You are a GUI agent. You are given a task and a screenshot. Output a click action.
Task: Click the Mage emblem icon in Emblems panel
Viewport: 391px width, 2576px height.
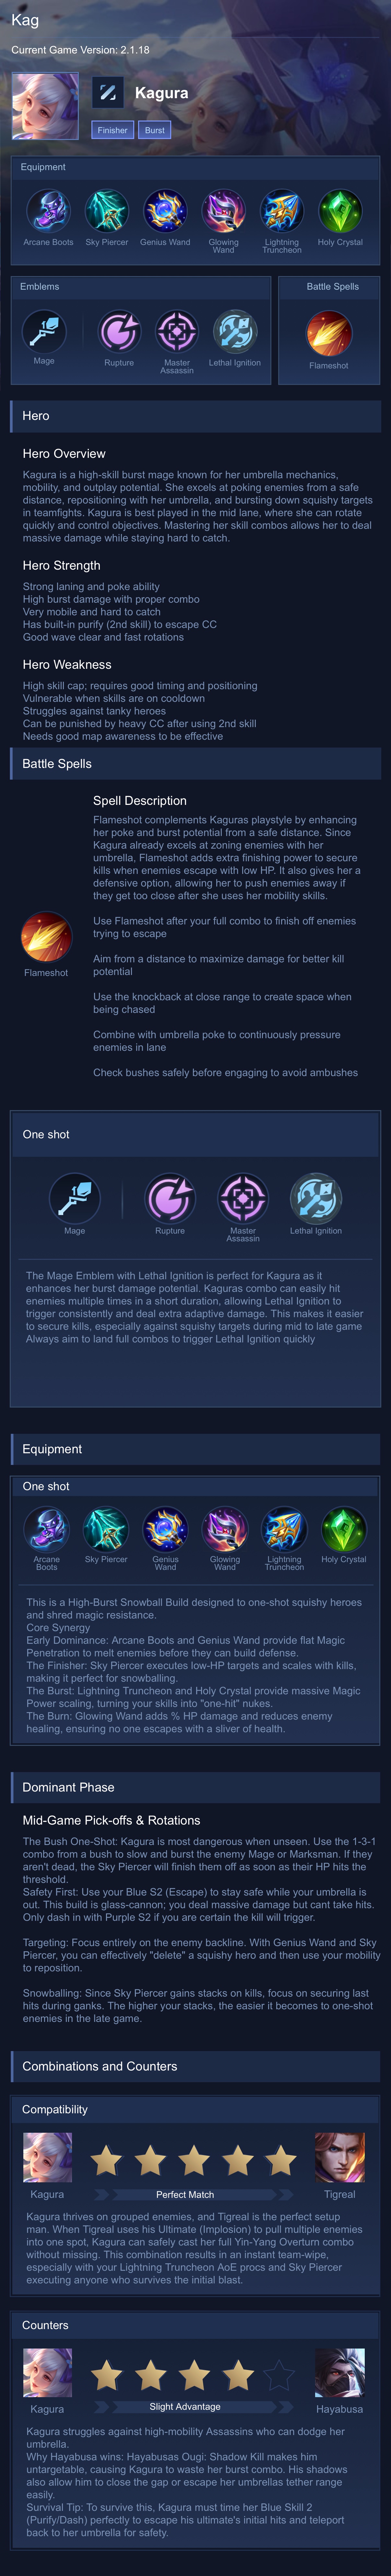44,331
